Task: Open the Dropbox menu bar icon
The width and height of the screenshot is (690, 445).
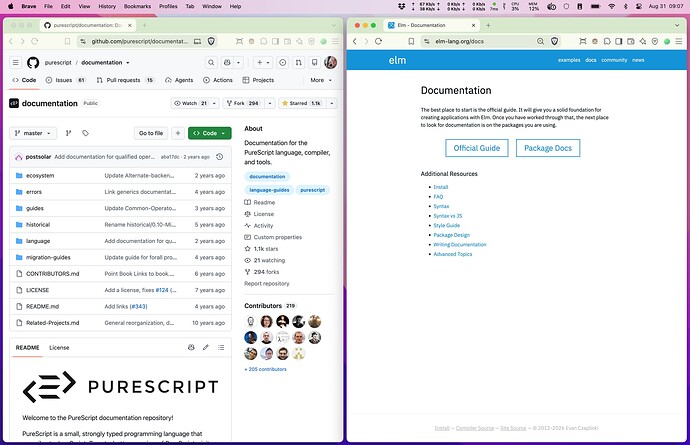Action: pyautogui.click(x=401, y=6)
